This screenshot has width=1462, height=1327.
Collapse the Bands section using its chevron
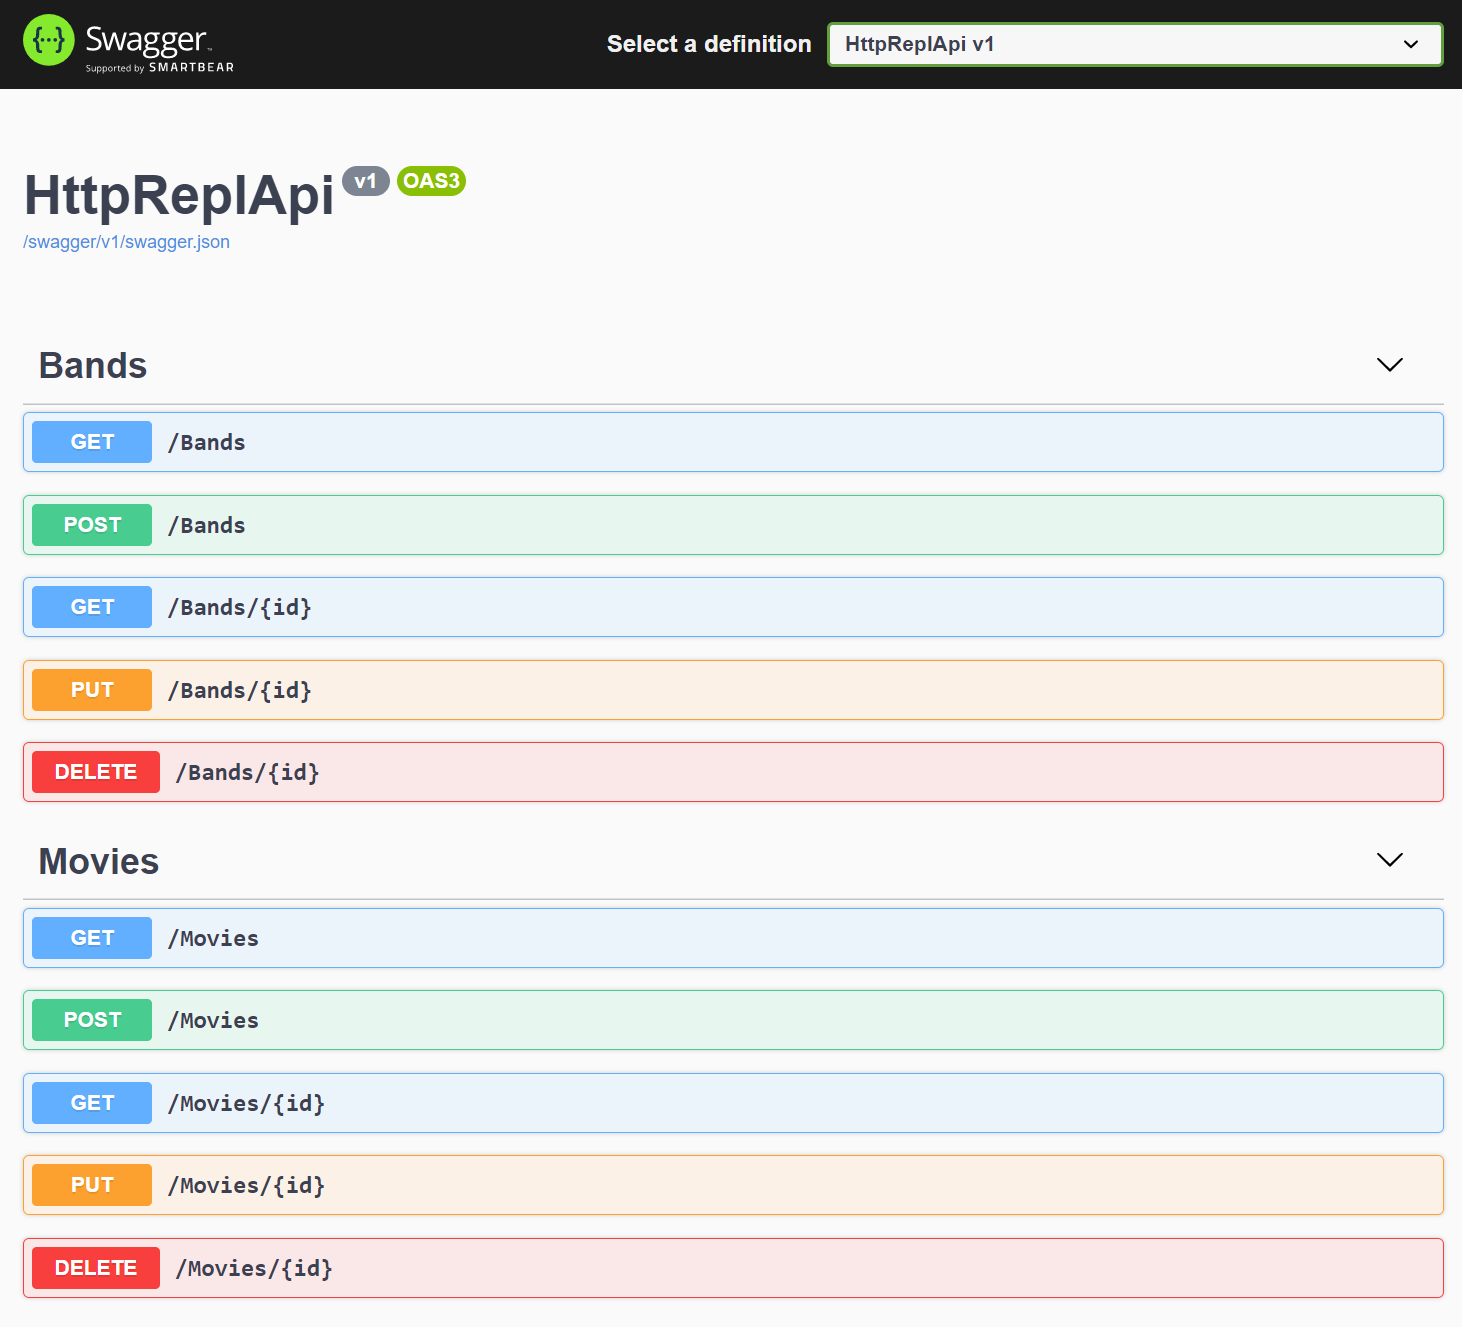point(1389,365)
